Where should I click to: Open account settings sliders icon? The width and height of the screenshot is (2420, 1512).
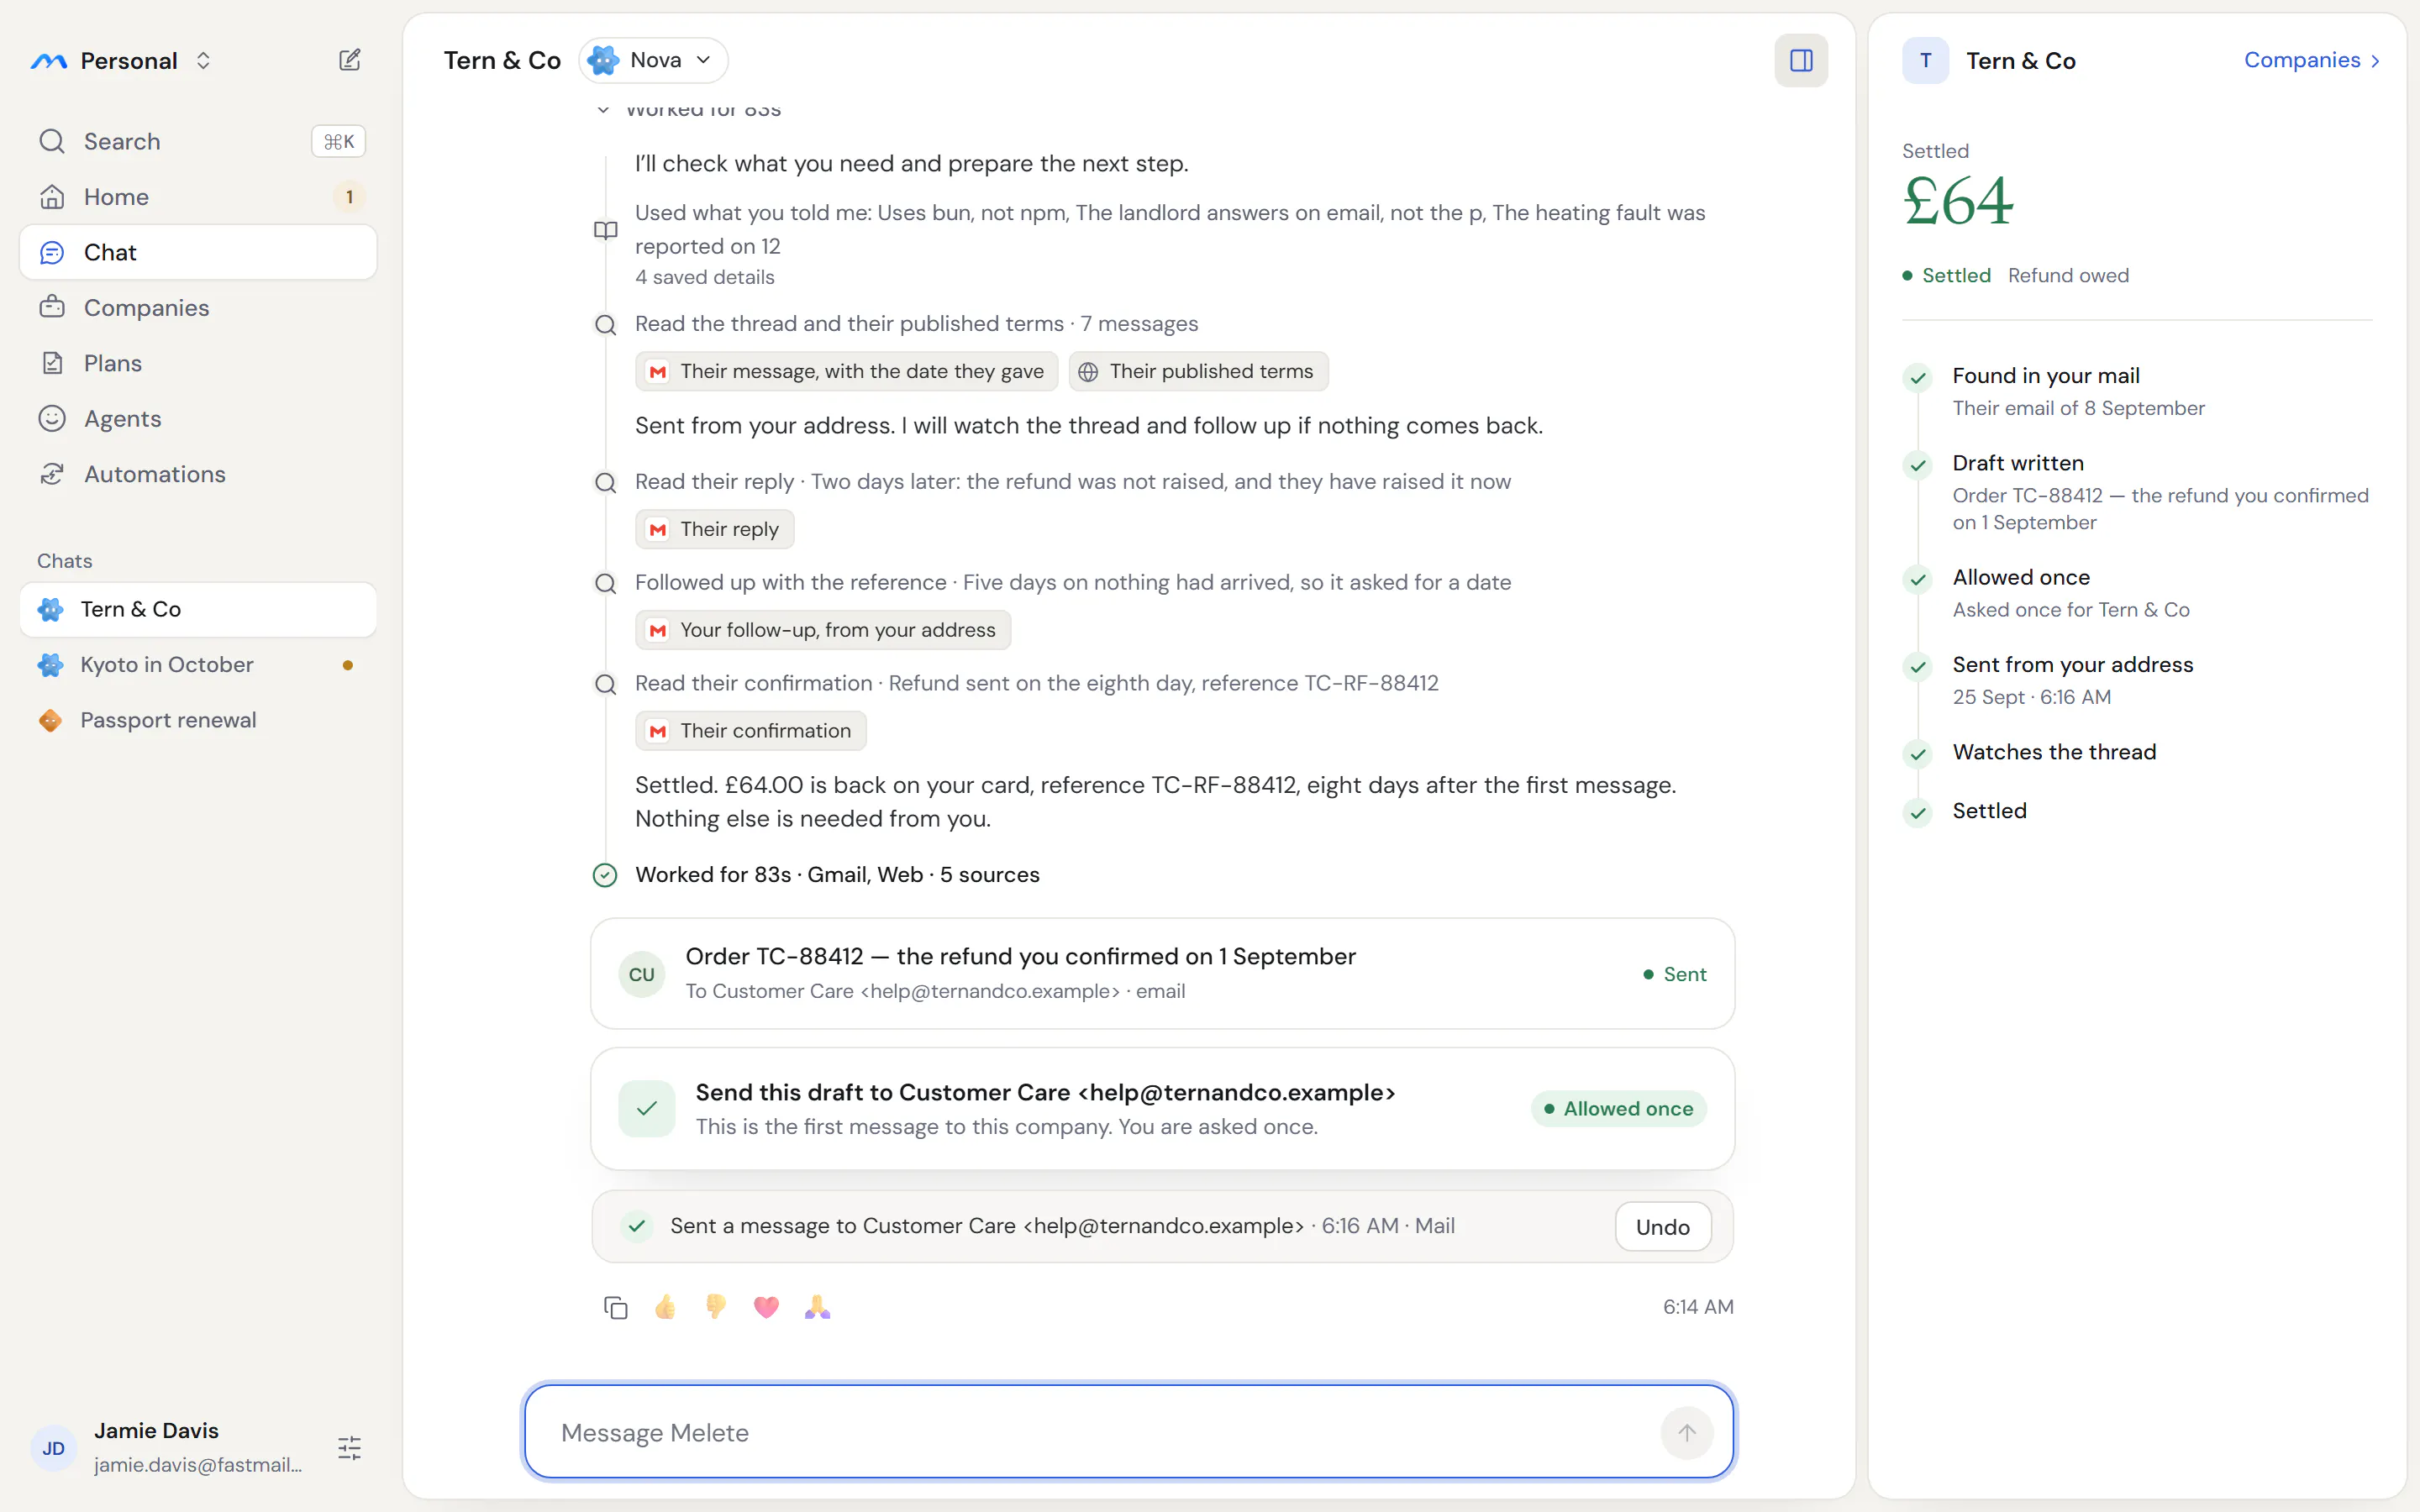tap(349, 1448)
